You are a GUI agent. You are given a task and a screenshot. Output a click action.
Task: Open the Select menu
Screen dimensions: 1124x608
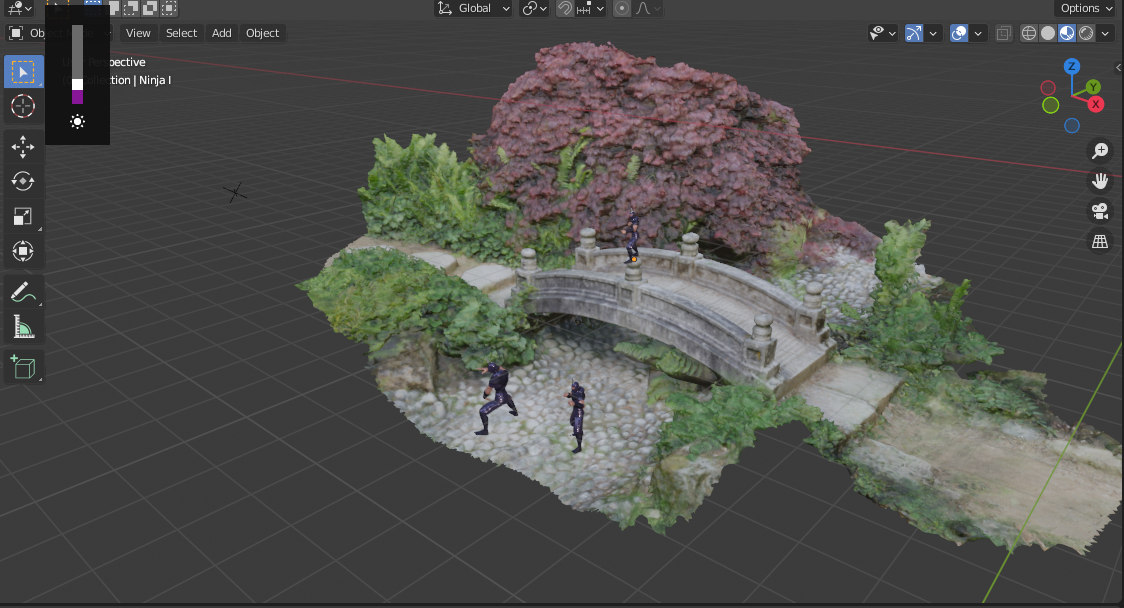[181, 33]
